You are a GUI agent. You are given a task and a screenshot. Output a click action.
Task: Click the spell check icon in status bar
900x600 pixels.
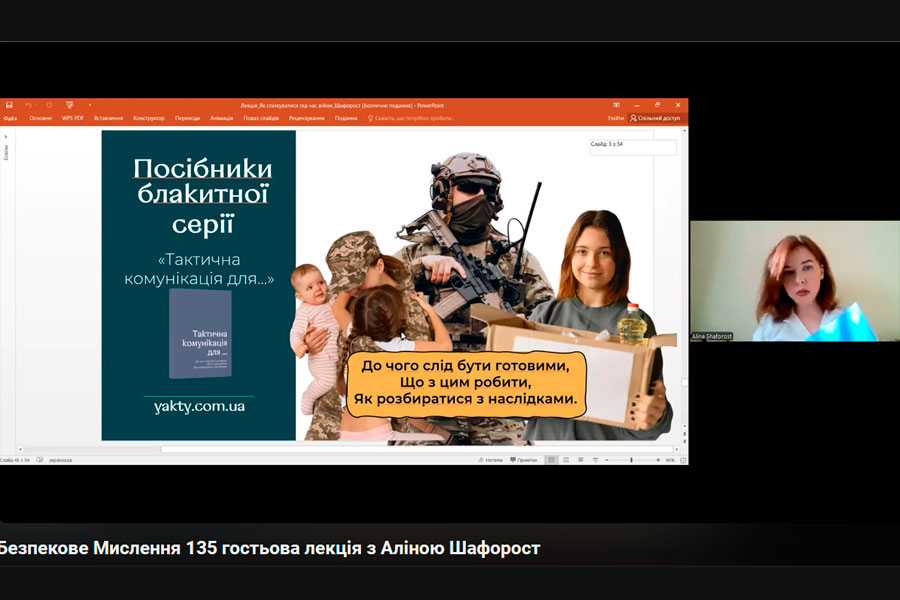(x=40, y=460)
